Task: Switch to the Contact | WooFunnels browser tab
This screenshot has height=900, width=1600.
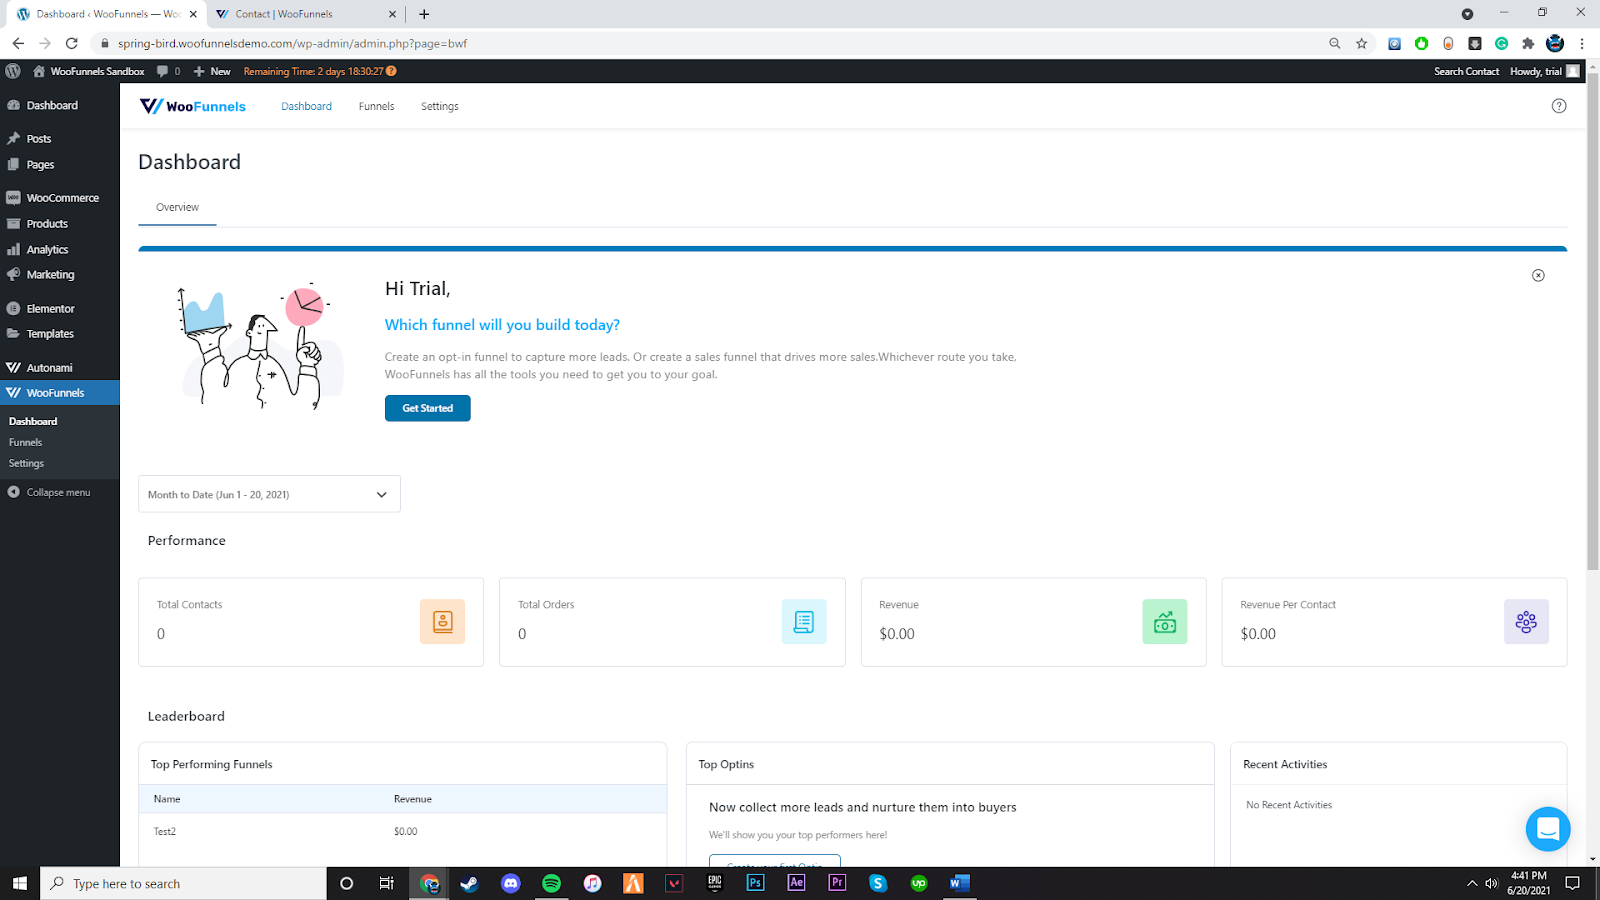Action: pyautogui.click(x=306, y=14)
